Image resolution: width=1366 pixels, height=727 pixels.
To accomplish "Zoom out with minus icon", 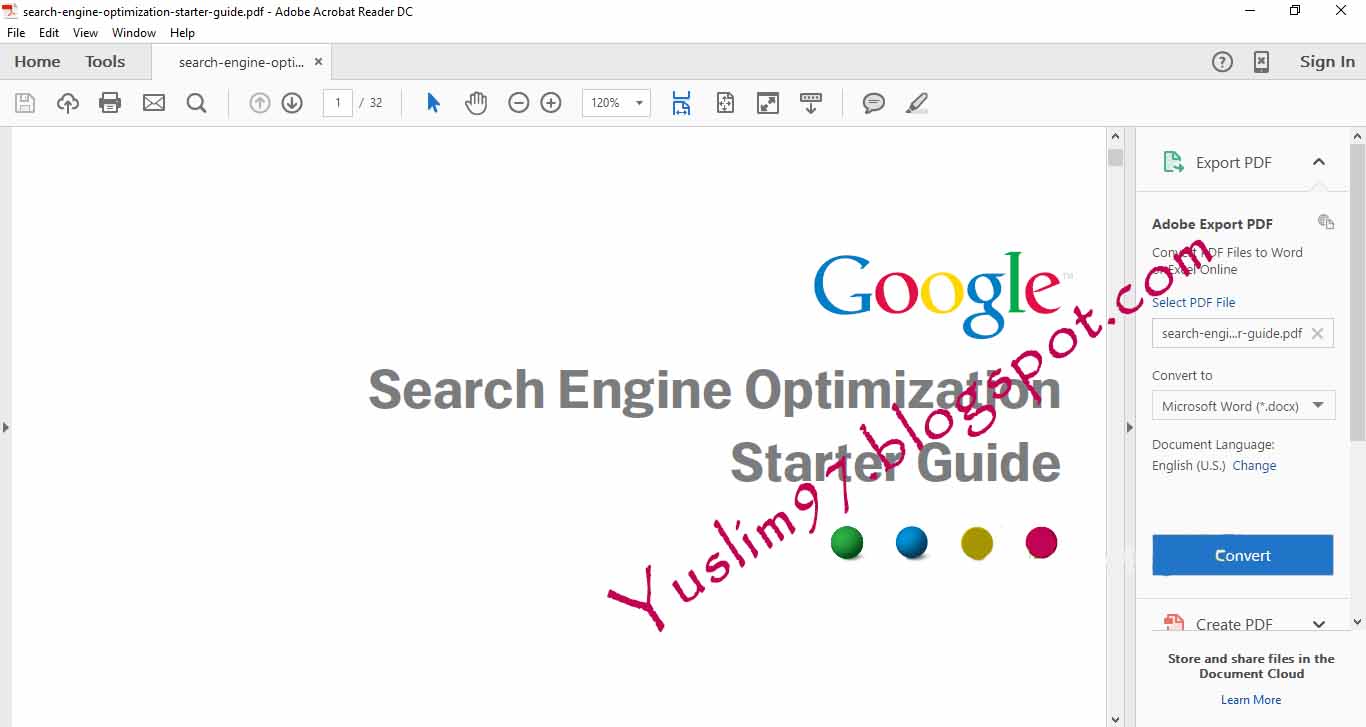I will pyautogui.click(x=518, y=103).
